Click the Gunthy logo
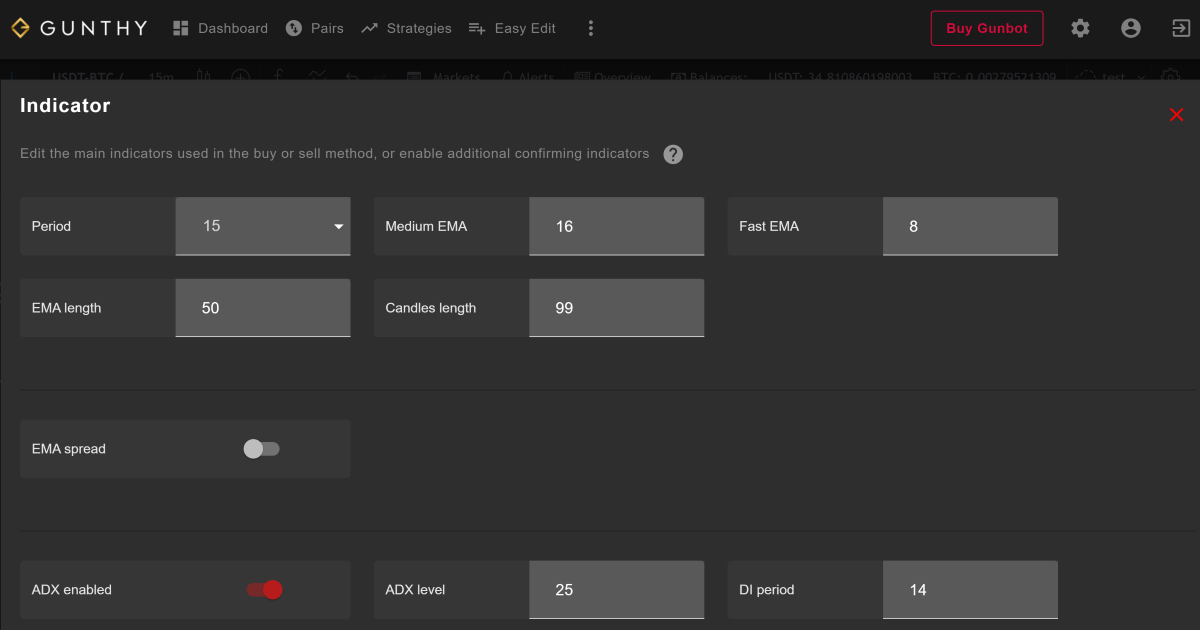Image resolution: width=1200 pixels, height=630 pixels. pyautogui.click(x=79, y=28)
